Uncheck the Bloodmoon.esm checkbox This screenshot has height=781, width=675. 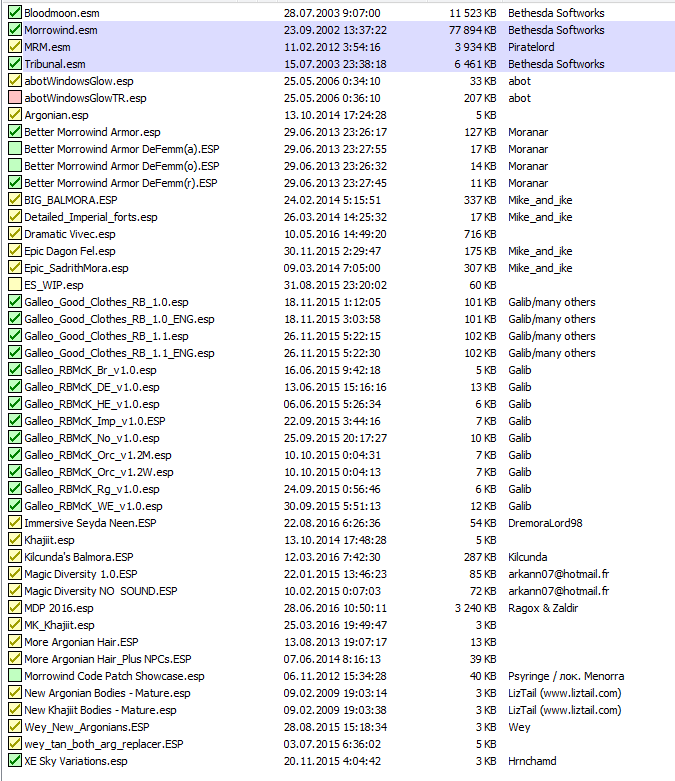click(15, 13)
